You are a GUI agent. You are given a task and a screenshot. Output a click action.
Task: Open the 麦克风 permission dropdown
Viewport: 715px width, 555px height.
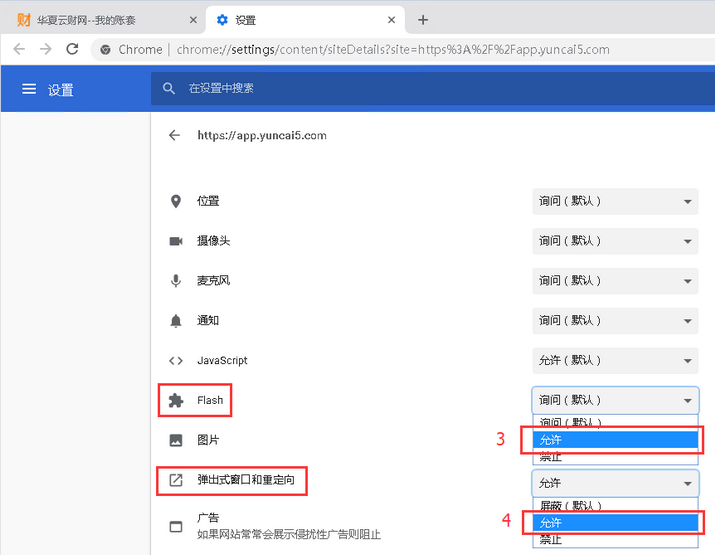[615, 281]
